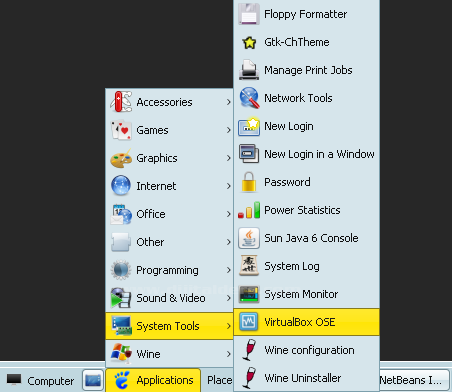This screenshot has height=392, width=452.
Task: Click the System Tools computer icon
Action: [x=122, y=326]
